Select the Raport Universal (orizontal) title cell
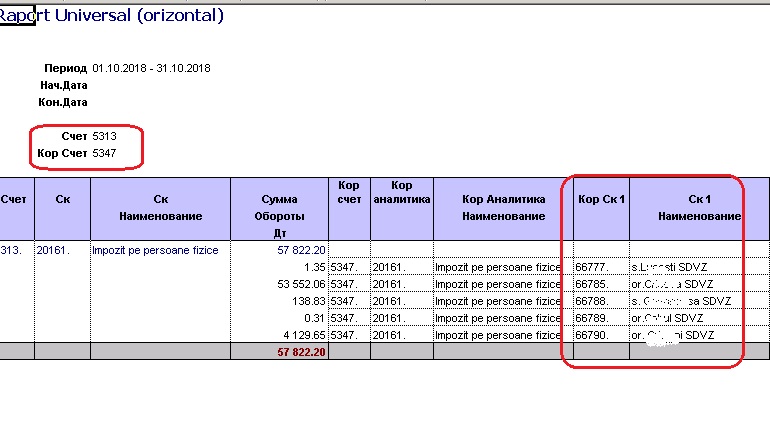Image resolution: width=770 pixels, height=431 pixels. (111, 15)
